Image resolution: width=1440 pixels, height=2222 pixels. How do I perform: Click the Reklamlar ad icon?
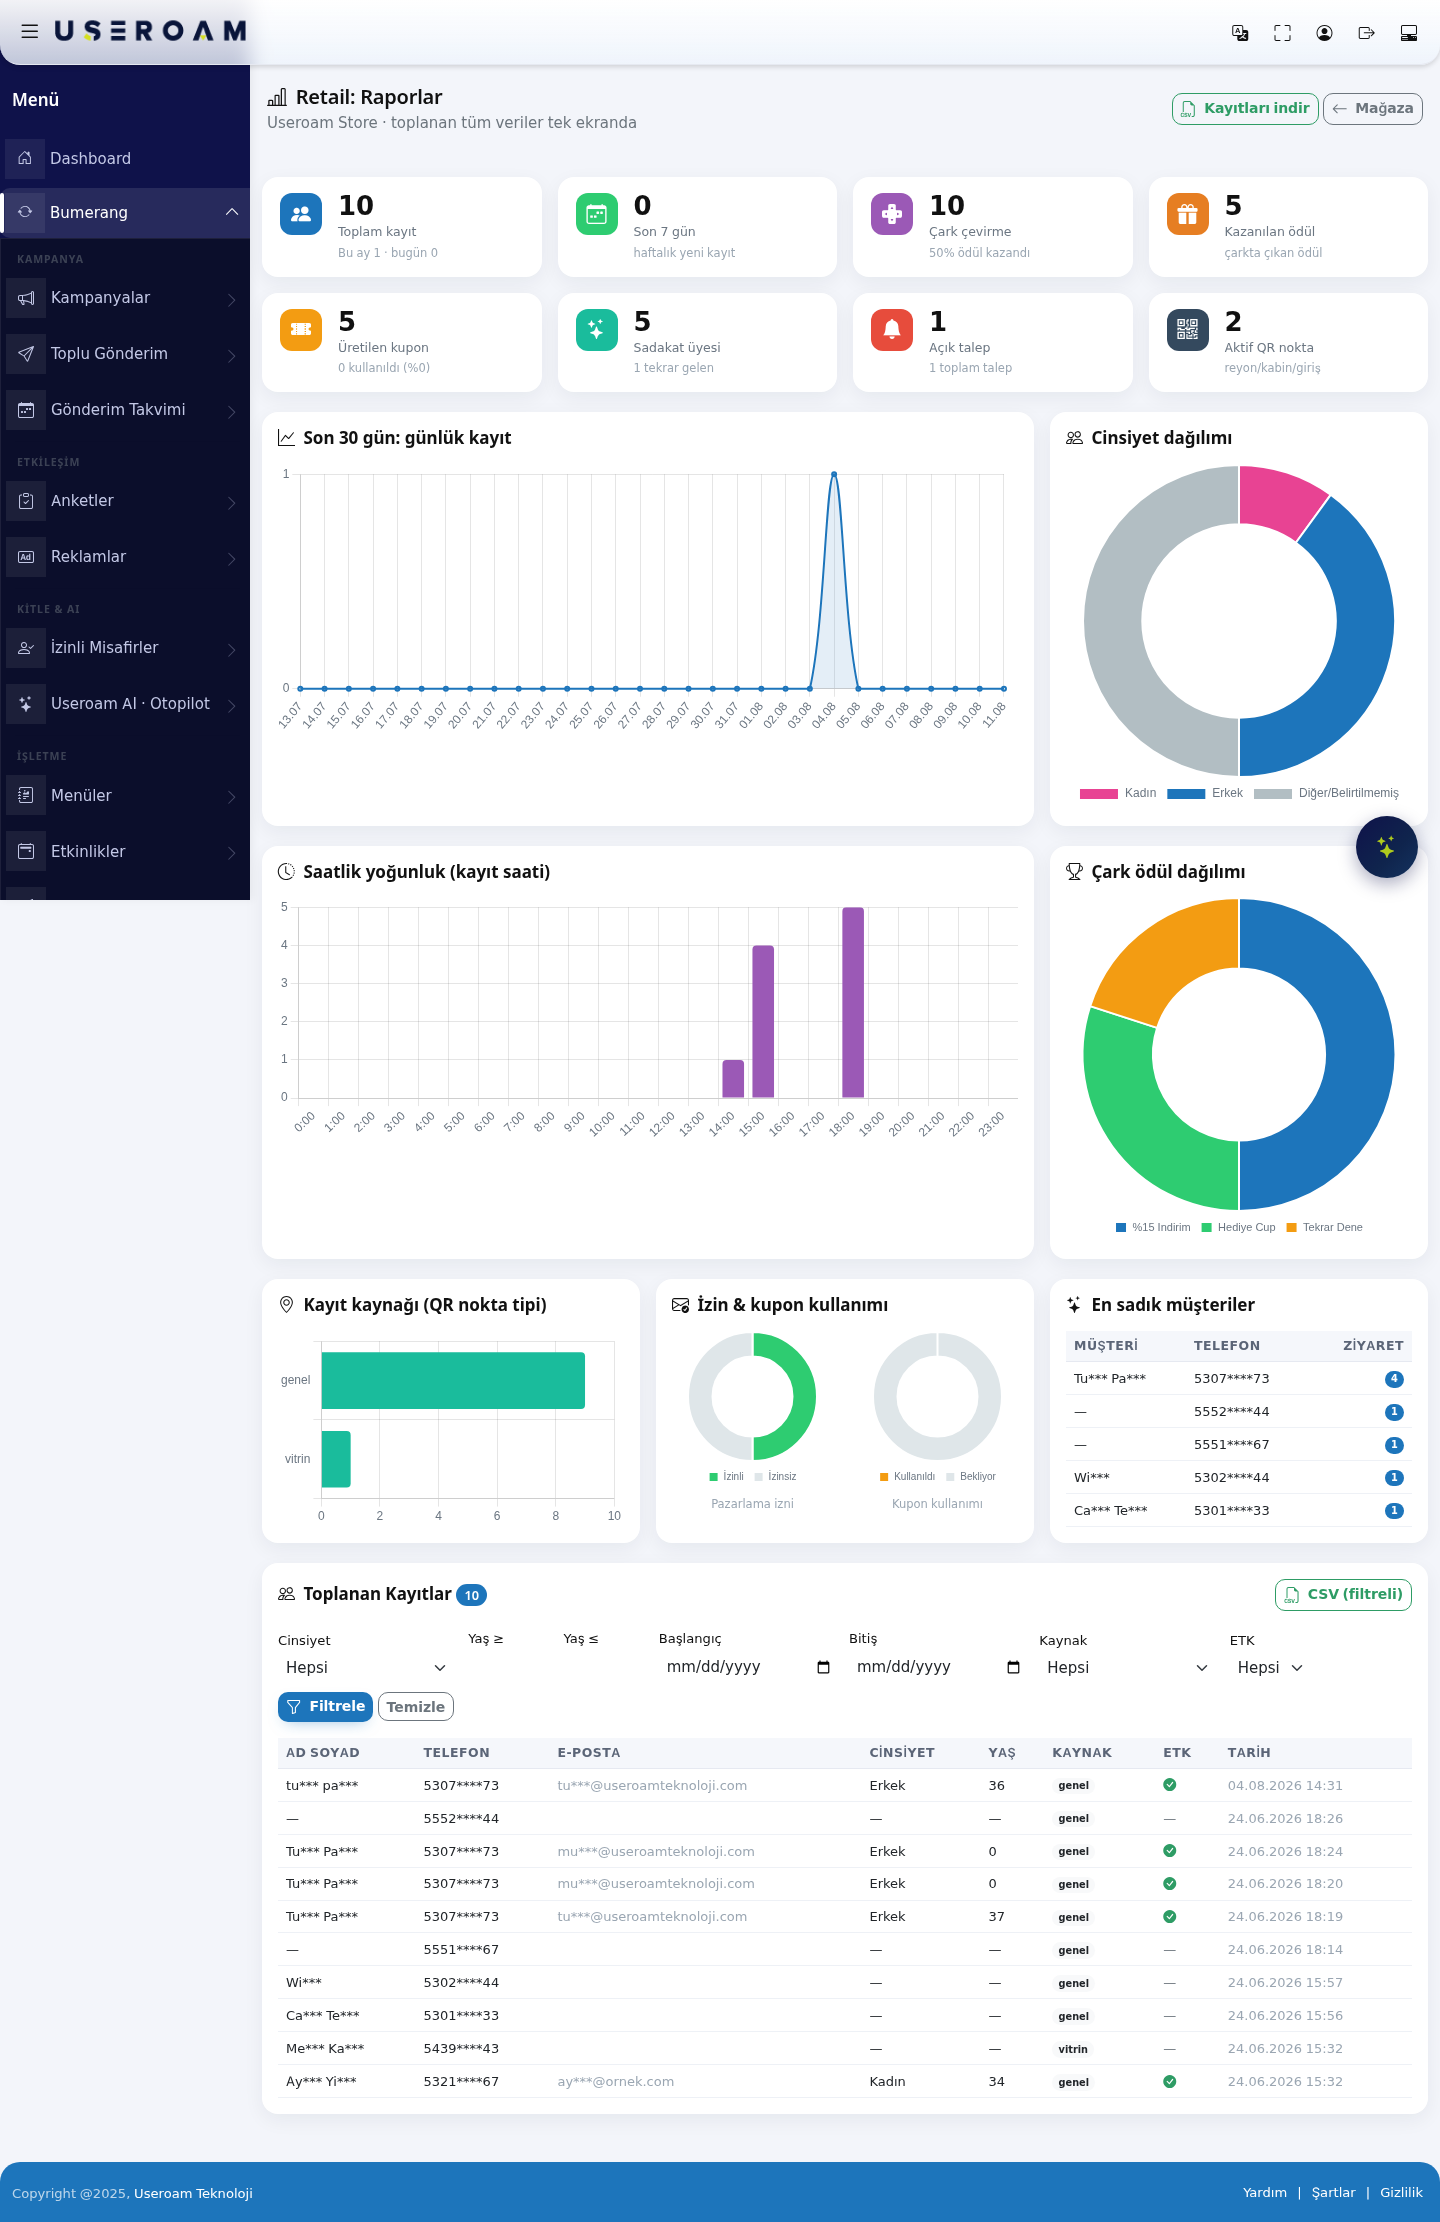[x=26, y=557]
